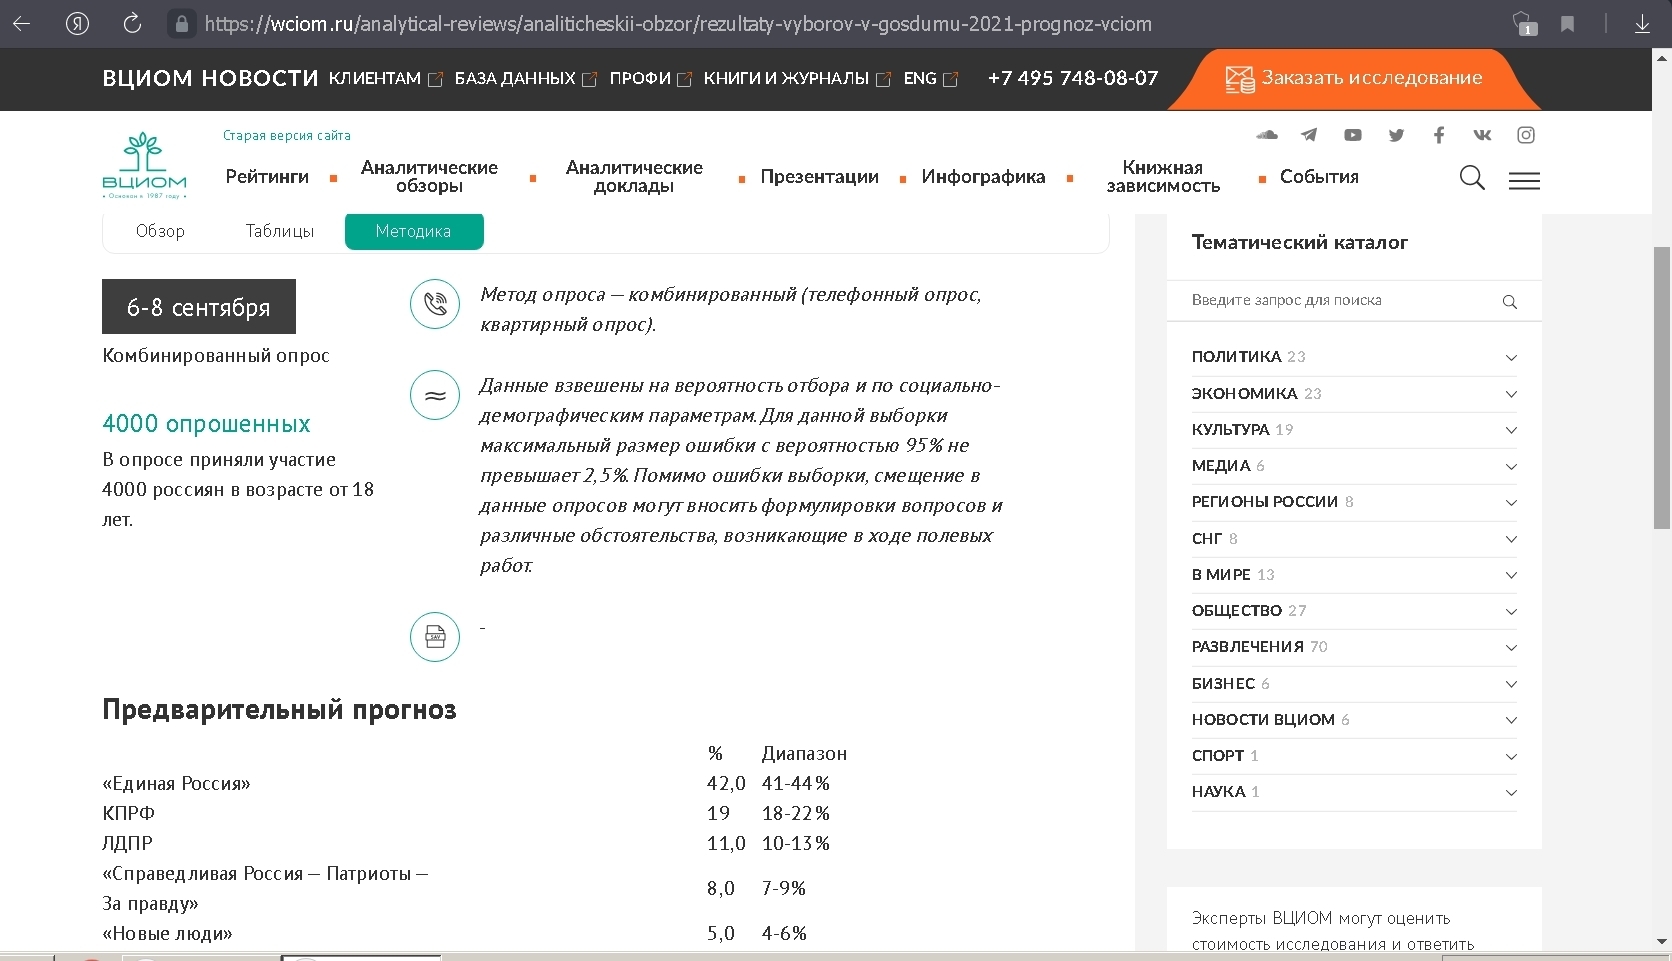Reload the page in browser

tap(132, 24)
